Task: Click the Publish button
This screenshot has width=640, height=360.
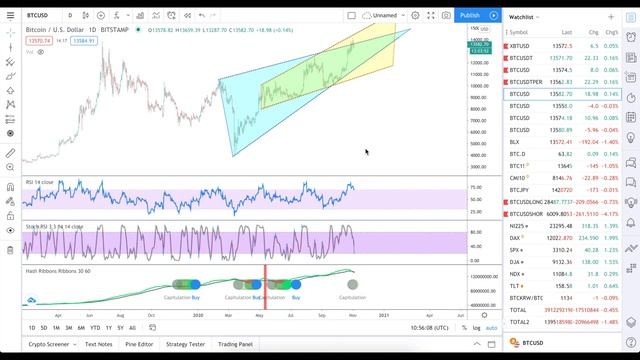Action: 470,16
